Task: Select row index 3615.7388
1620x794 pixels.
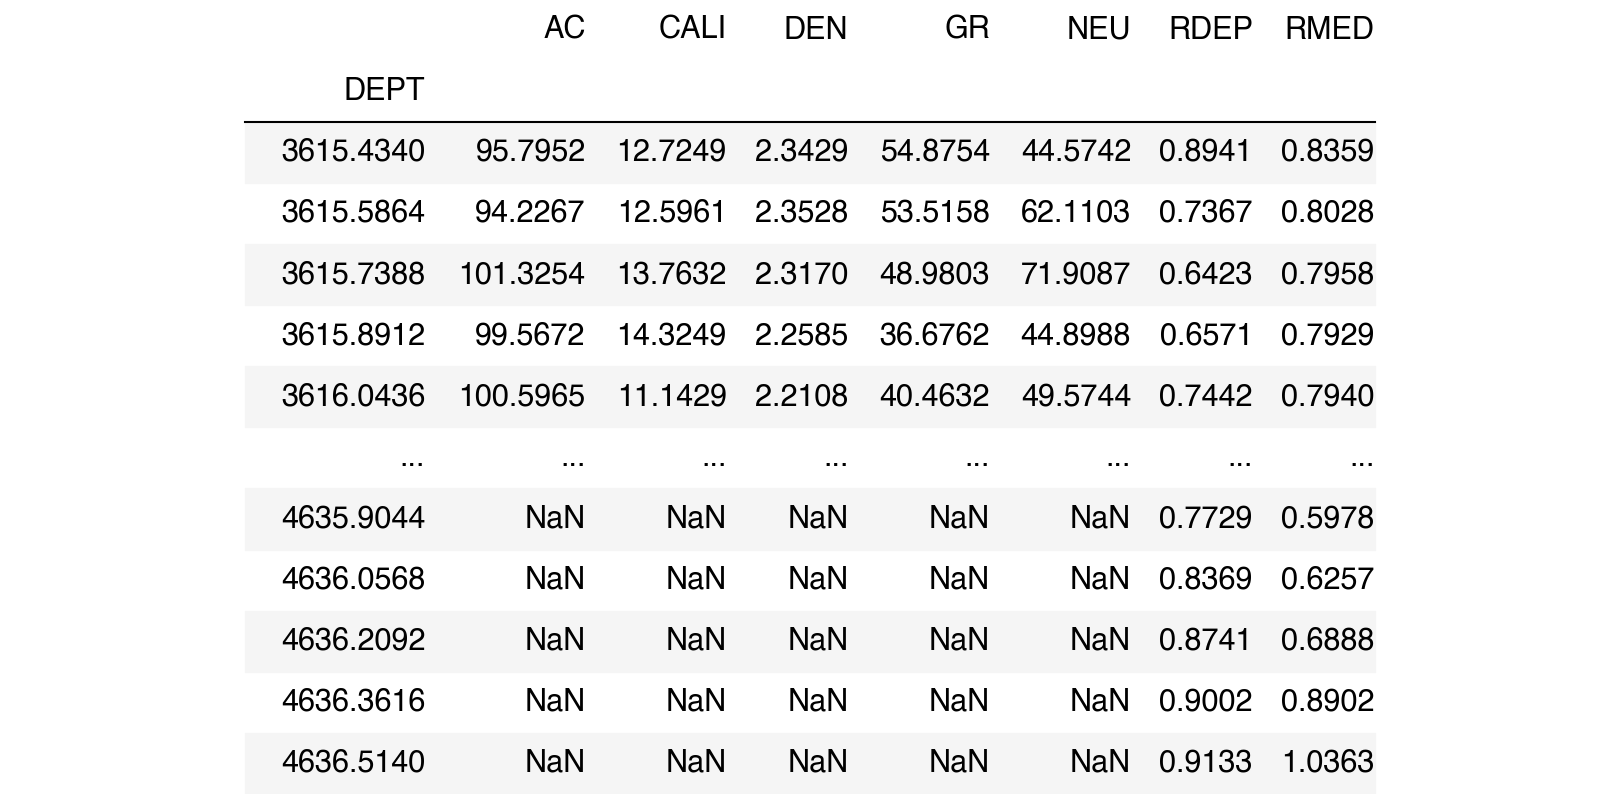Action: click(x=353, y=273)
